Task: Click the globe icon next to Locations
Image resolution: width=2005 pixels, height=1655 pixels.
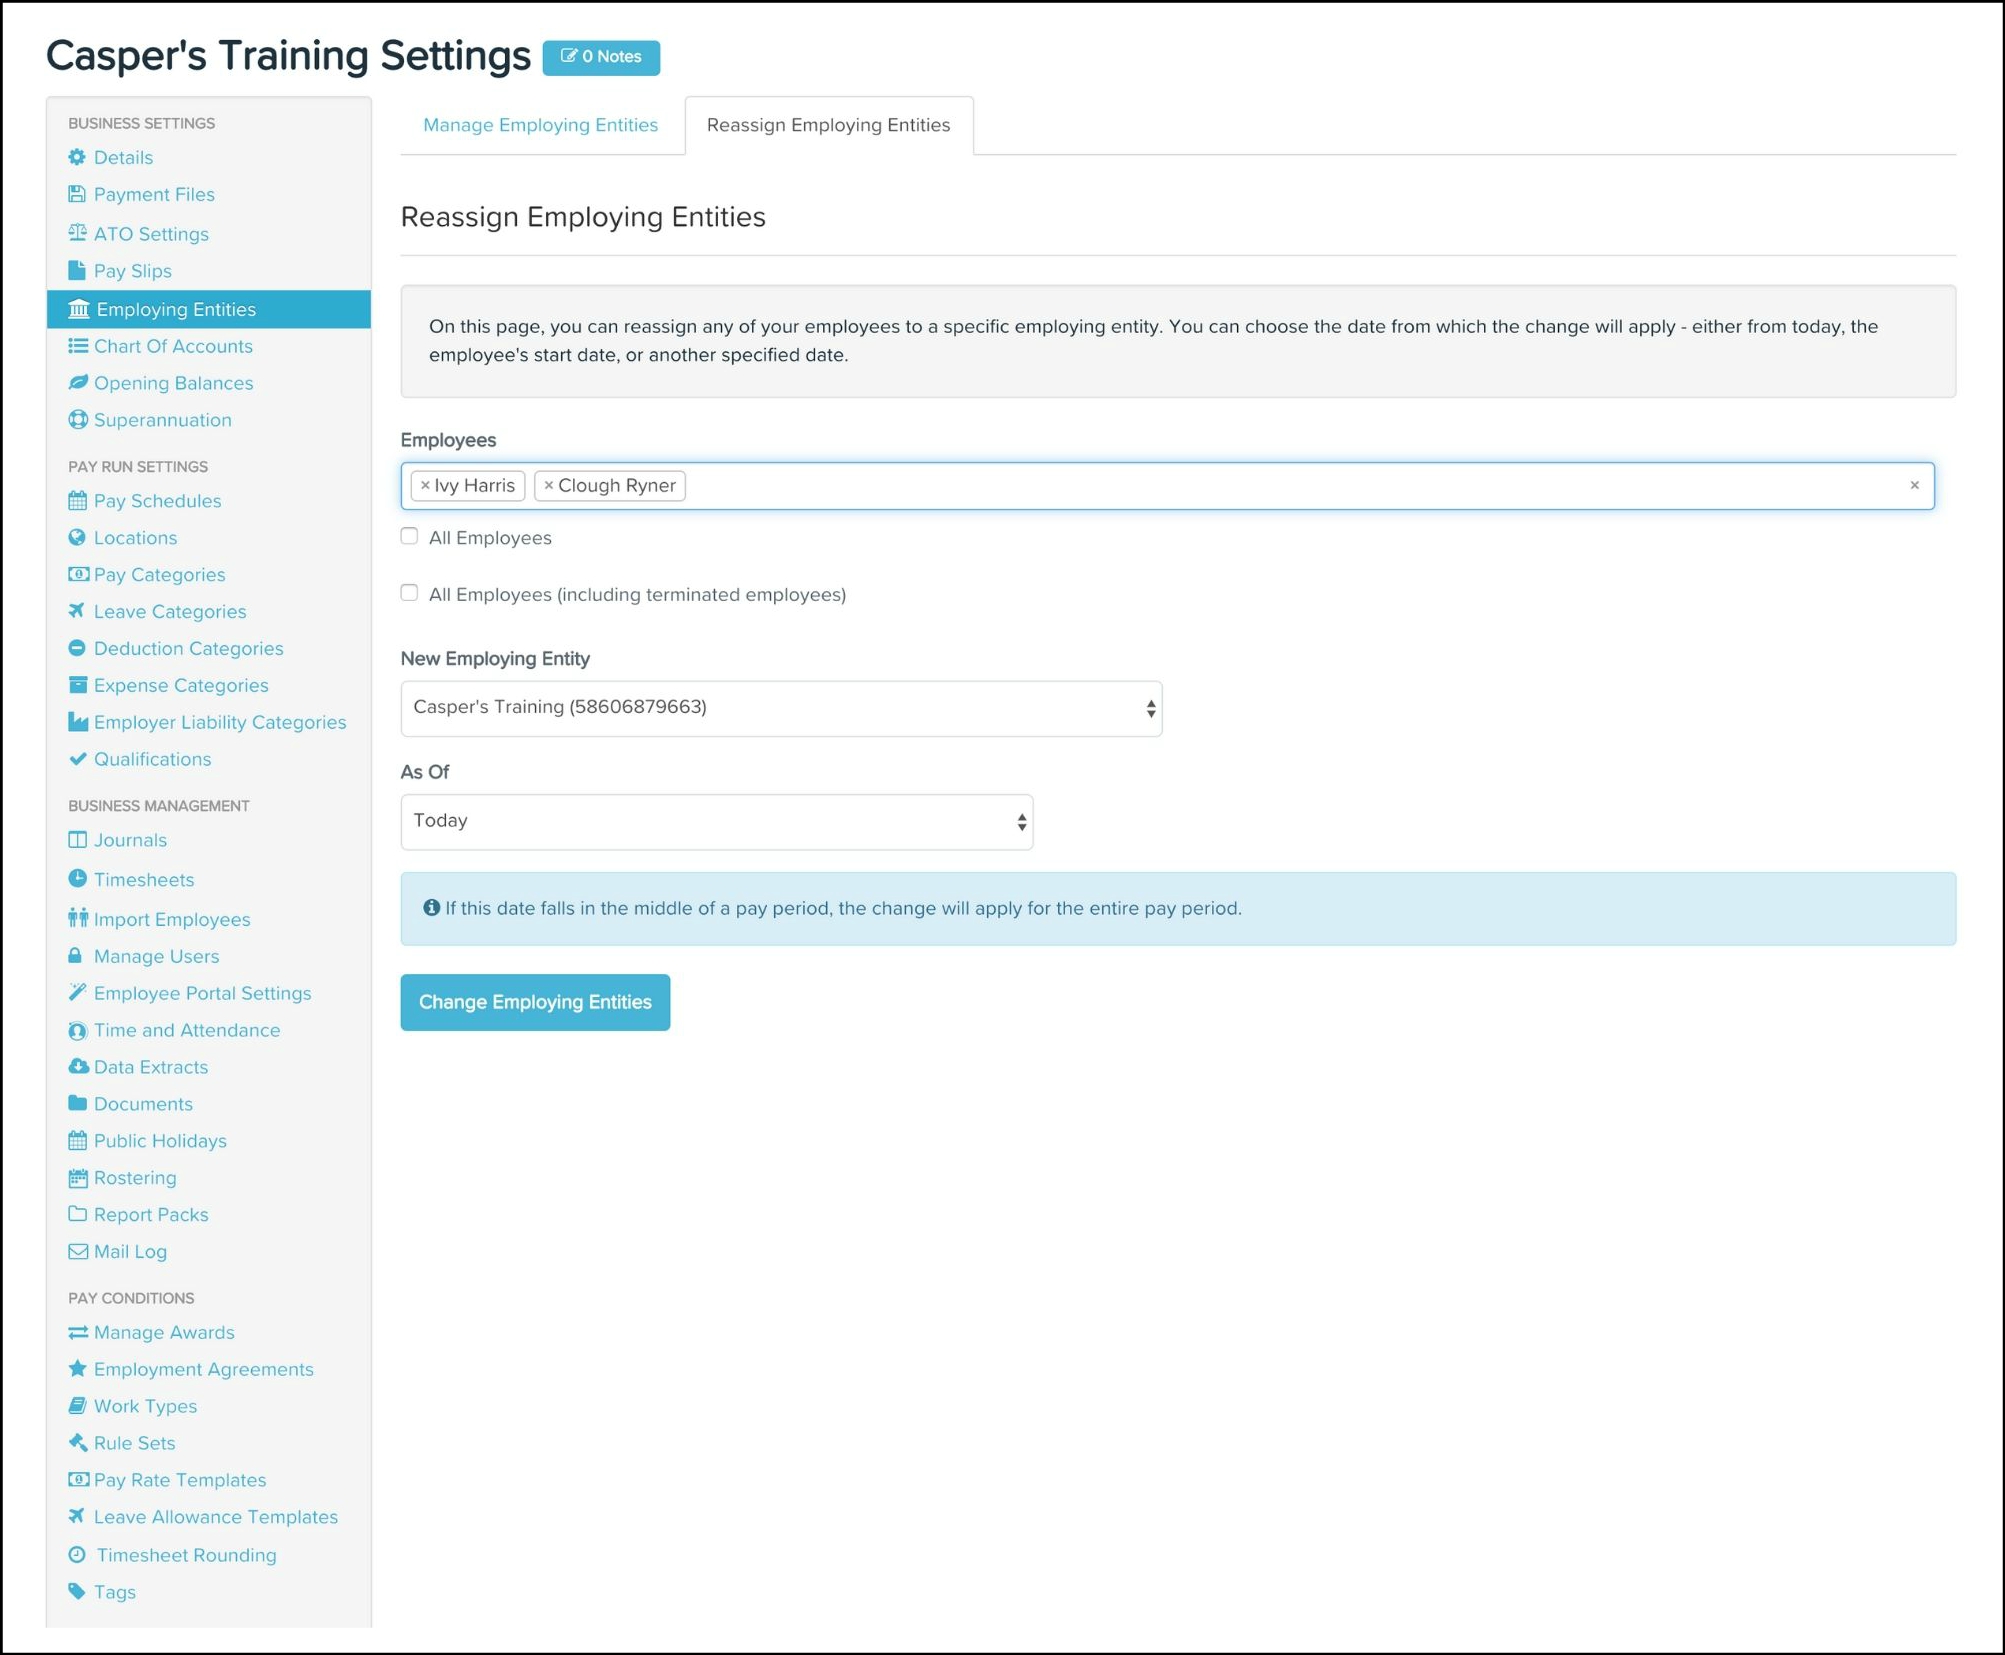Action: (x=77, y=538)
